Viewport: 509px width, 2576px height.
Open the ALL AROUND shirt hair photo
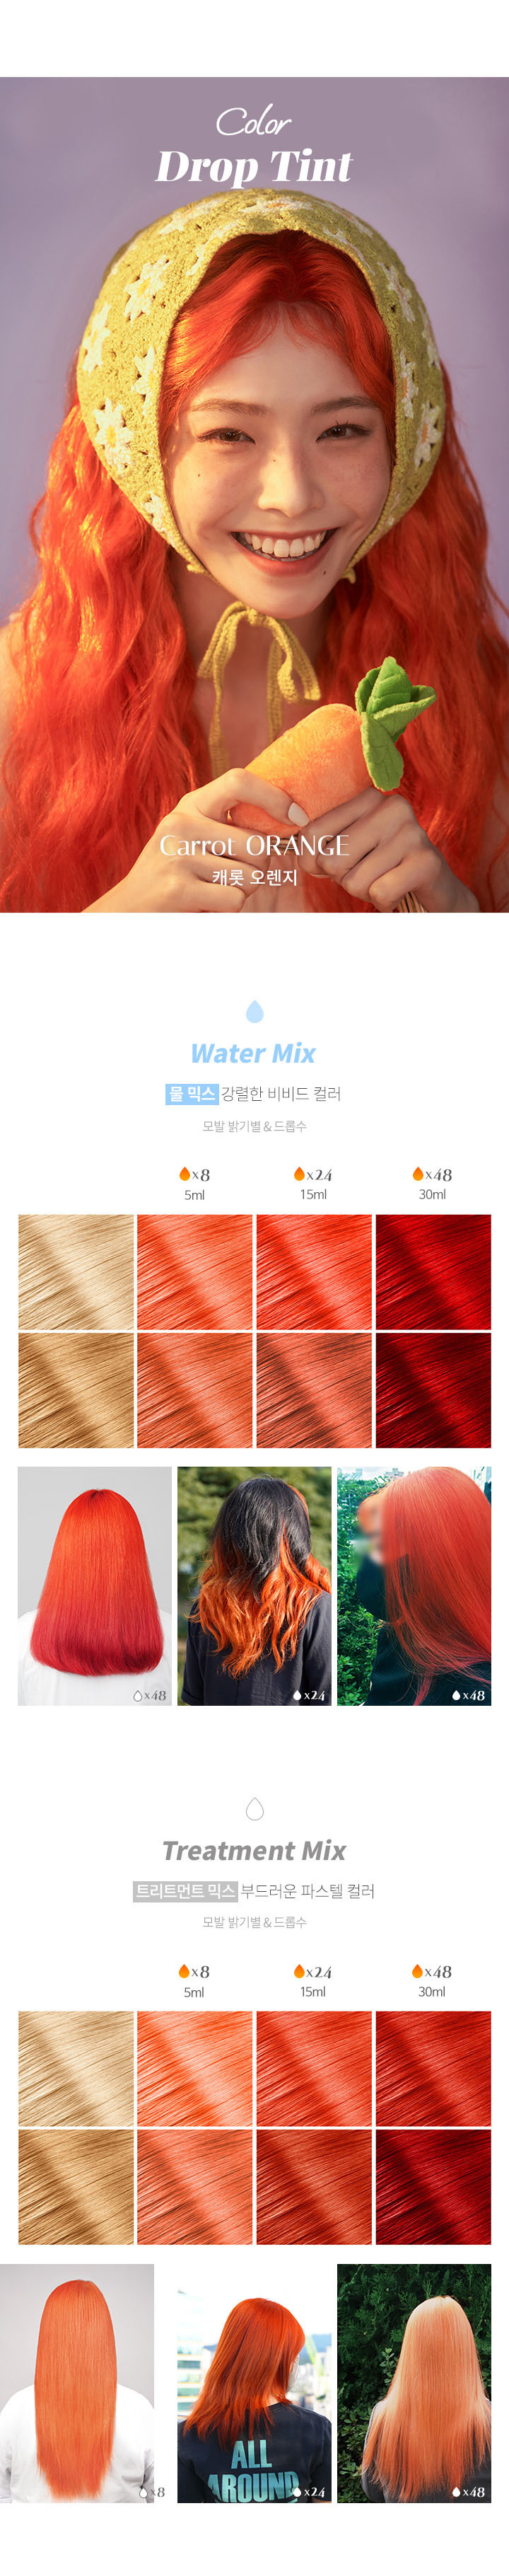pos(254,2383)
